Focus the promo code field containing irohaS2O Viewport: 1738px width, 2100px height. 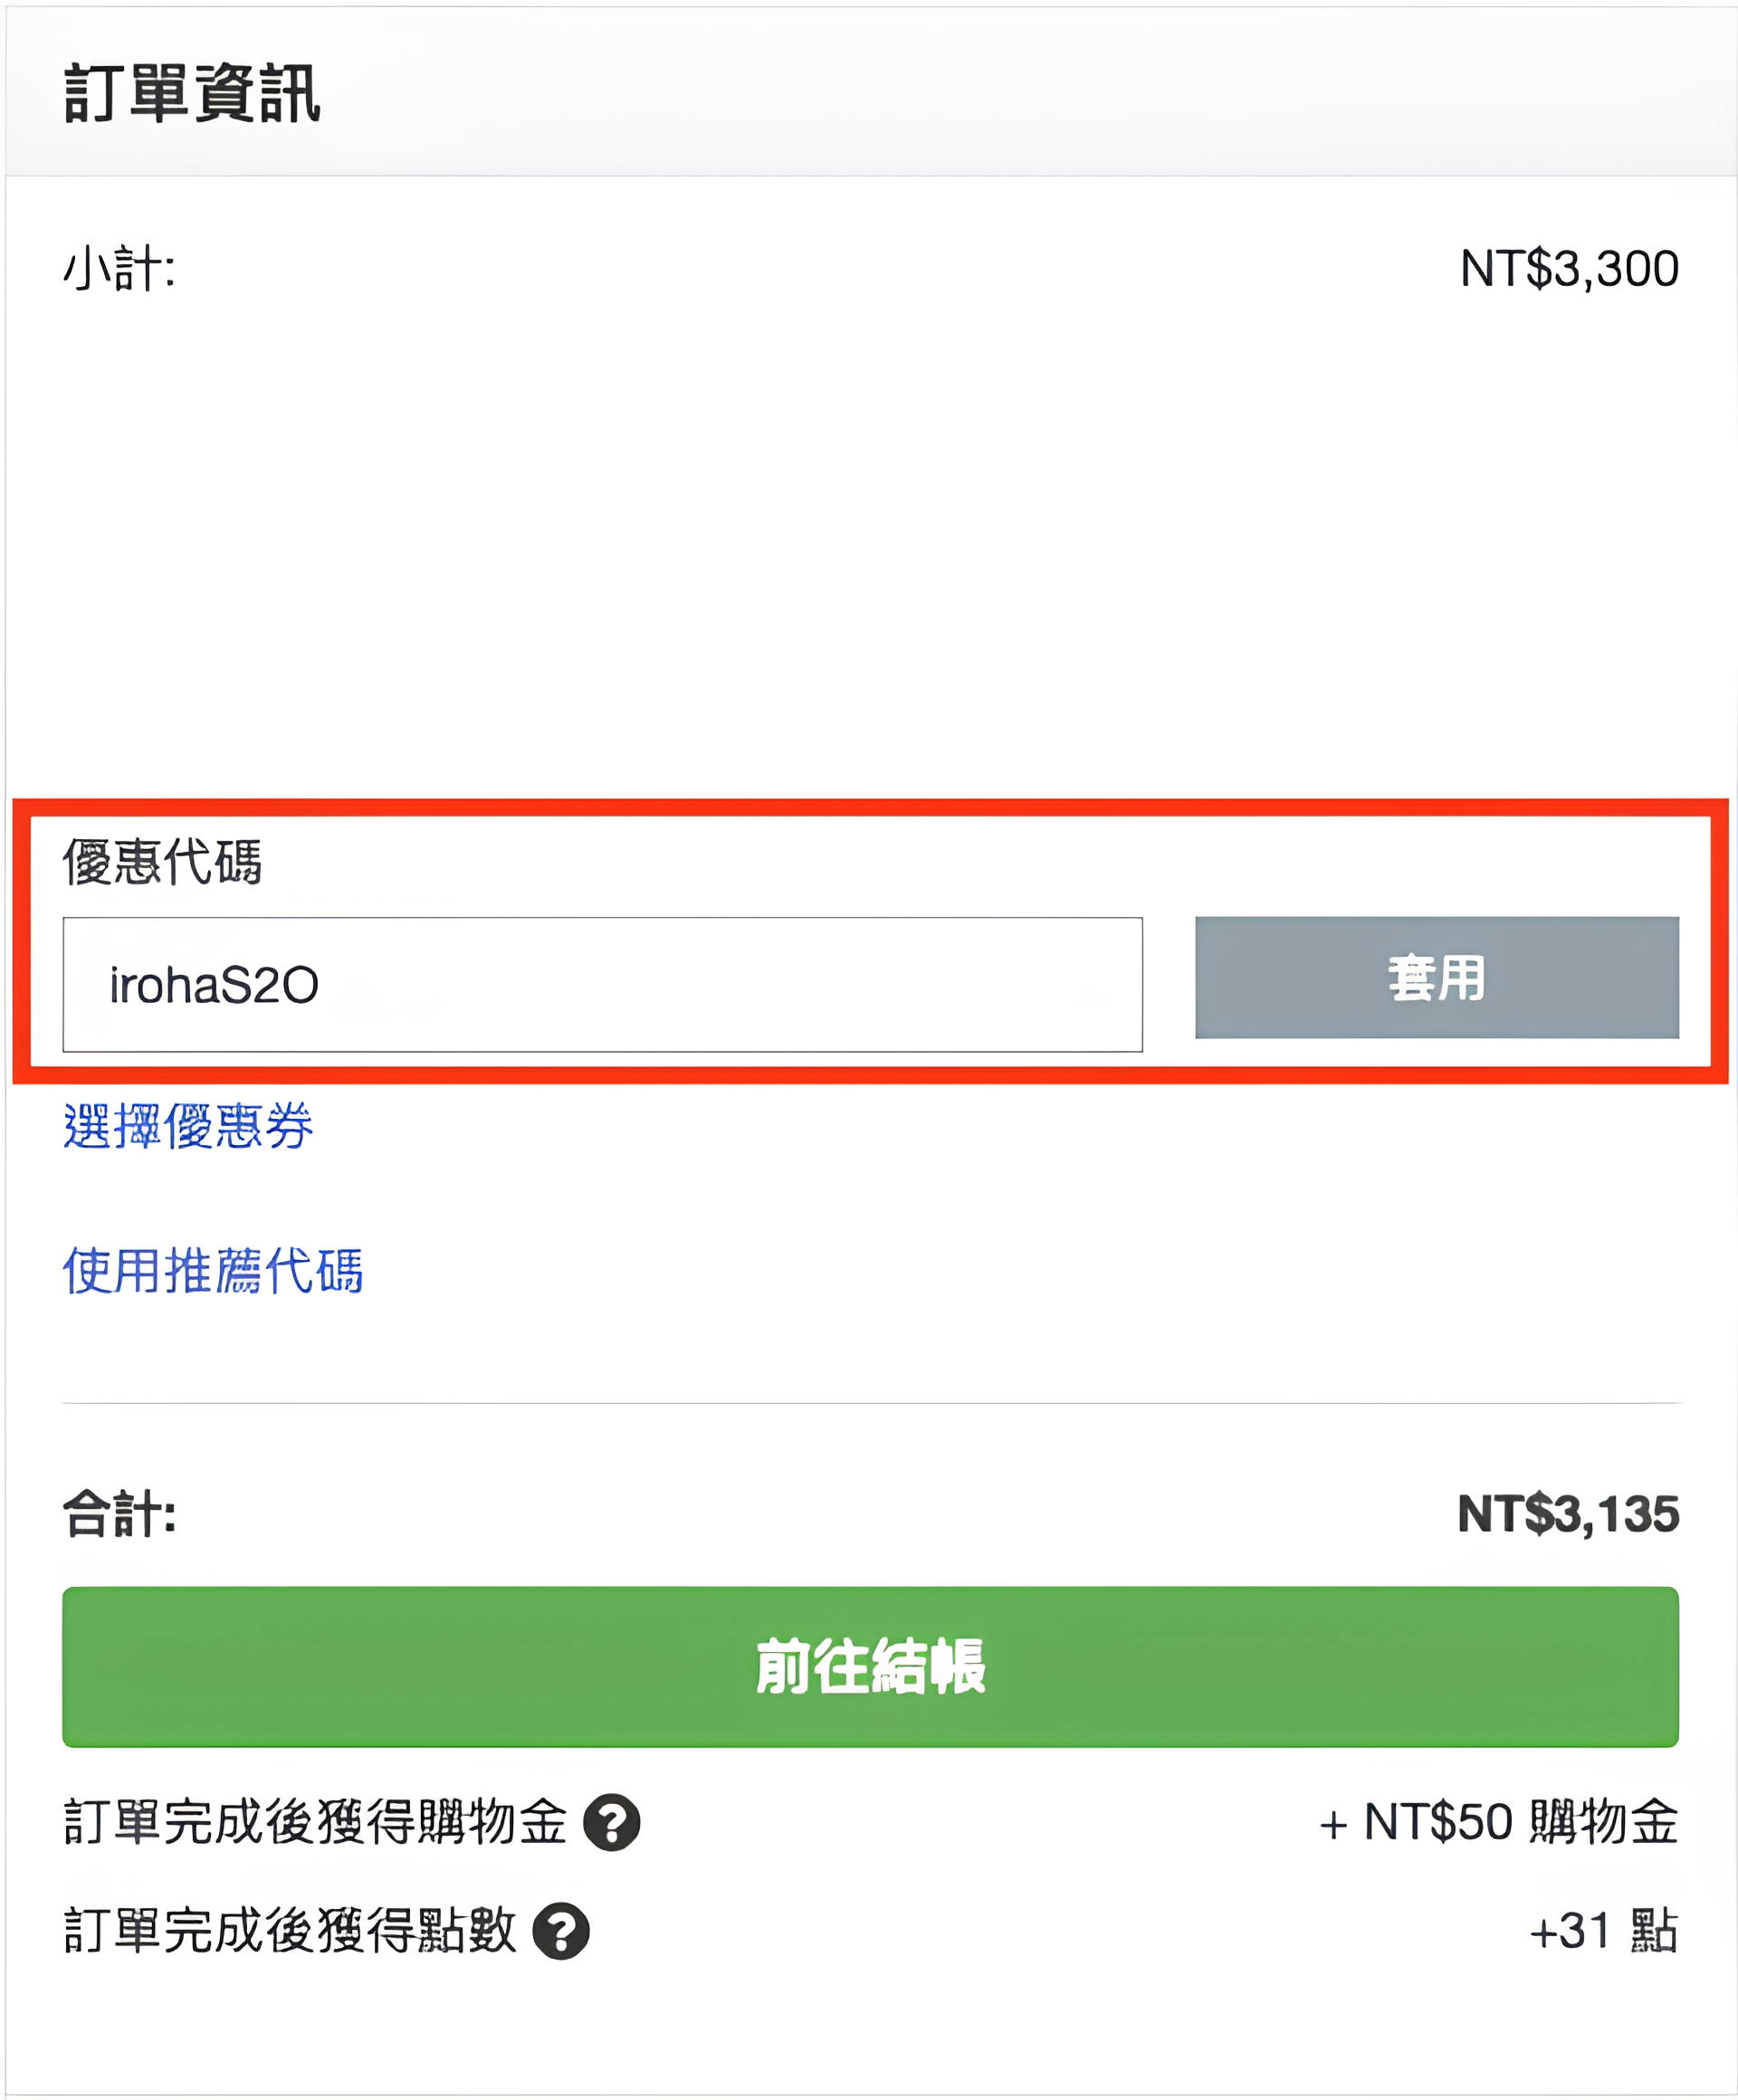click(x=602, y=984)
